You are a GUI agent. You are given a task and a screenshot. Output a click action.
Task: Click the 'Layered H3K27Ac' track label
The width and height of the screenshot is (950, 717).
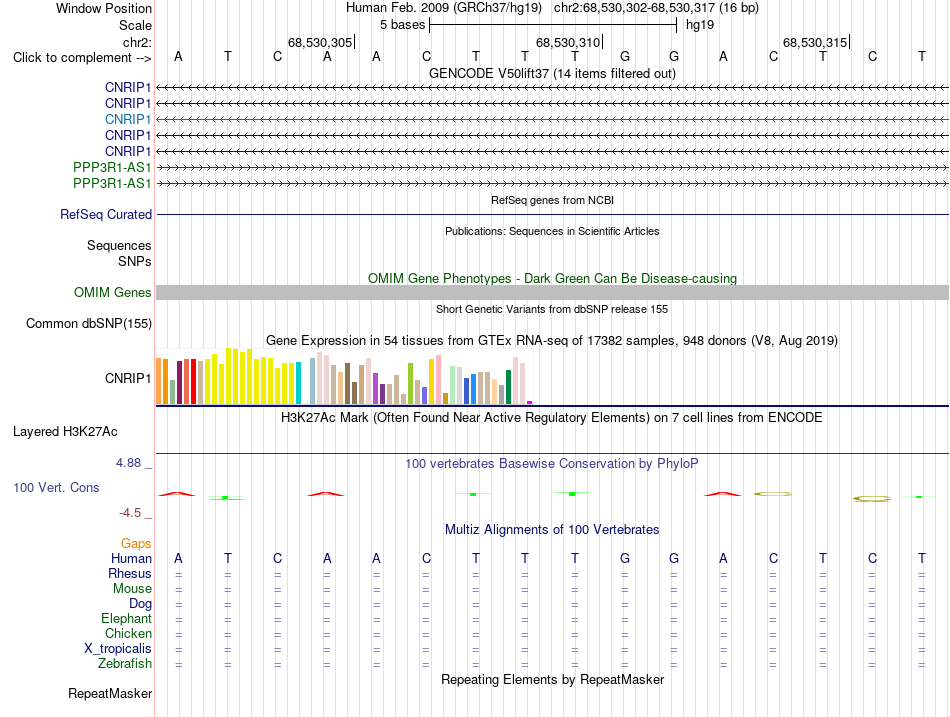(x=65, y=432)
